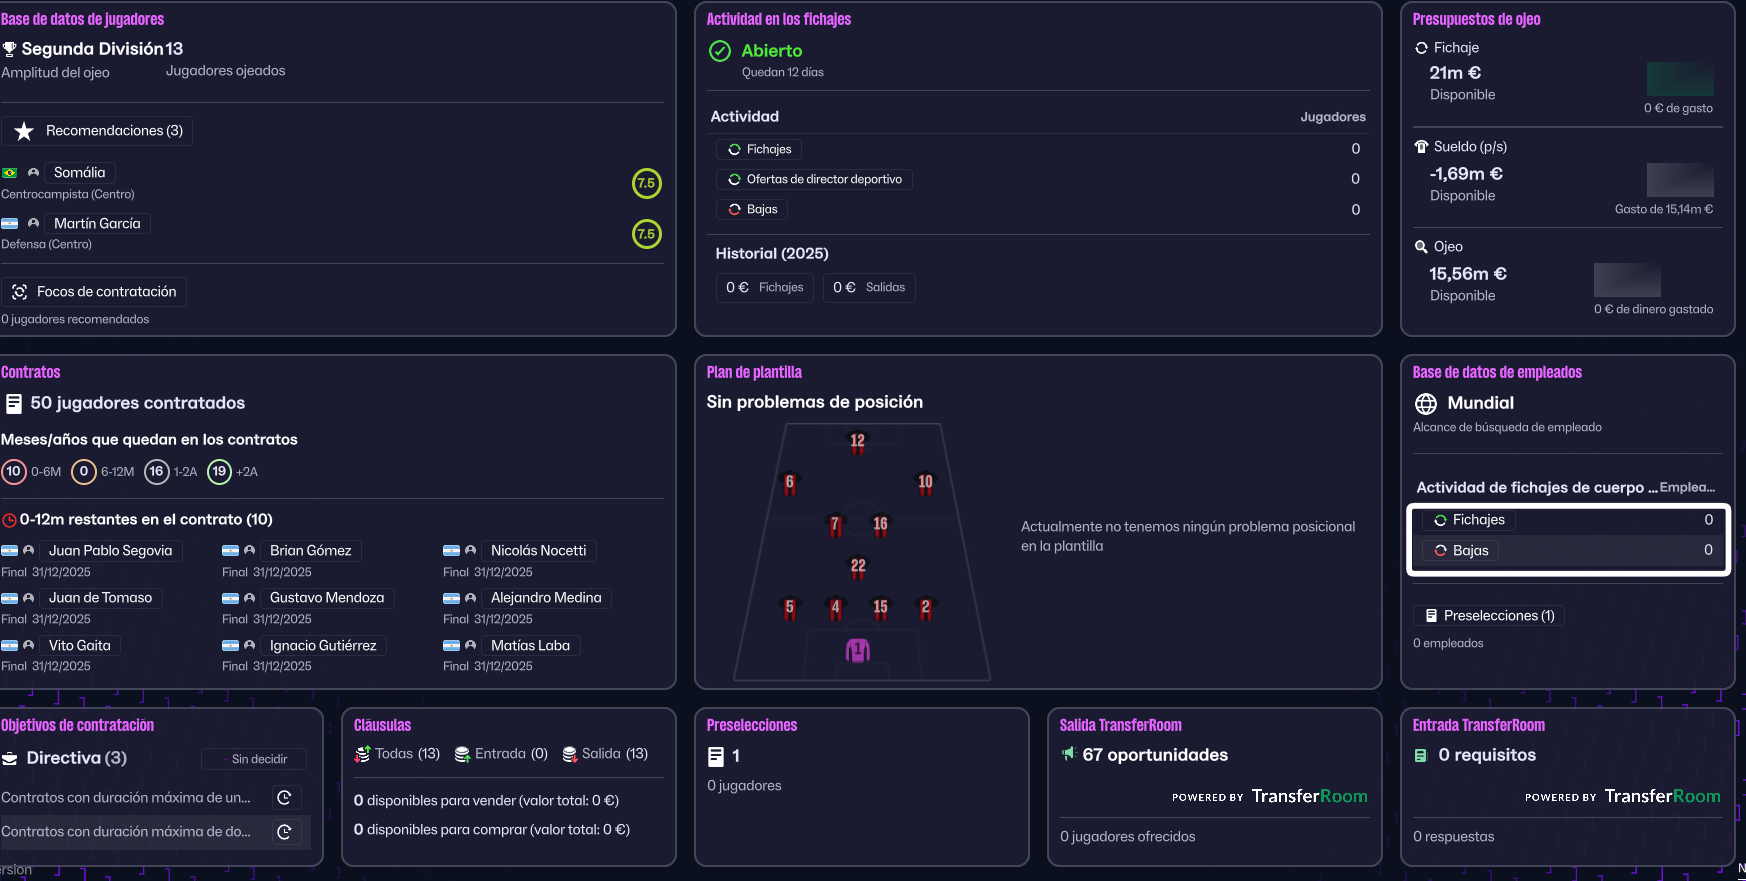Screen dimensions: 1746x881
Task: Select shirt number 5 in the defensive line
Action: coord(790,608)
